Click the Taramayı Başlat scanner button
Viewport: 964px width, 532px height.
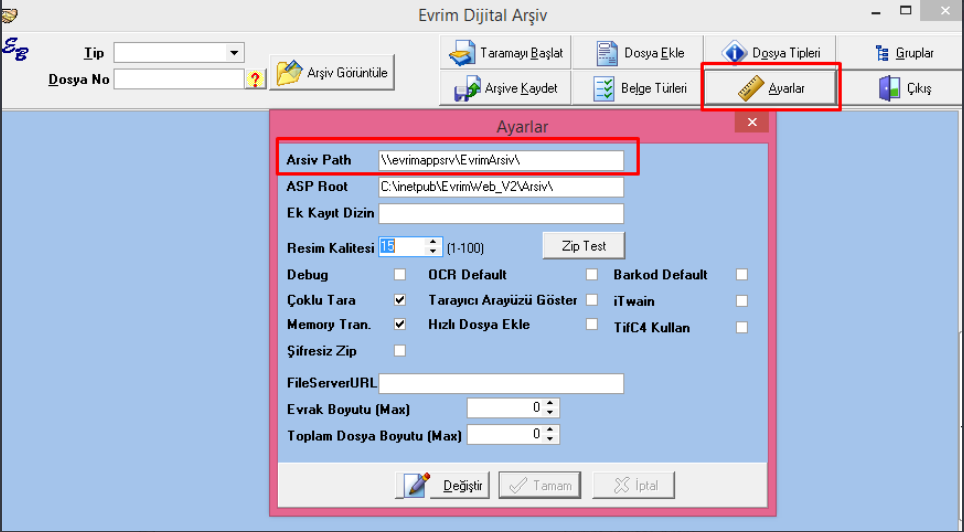tap(506, 52)
